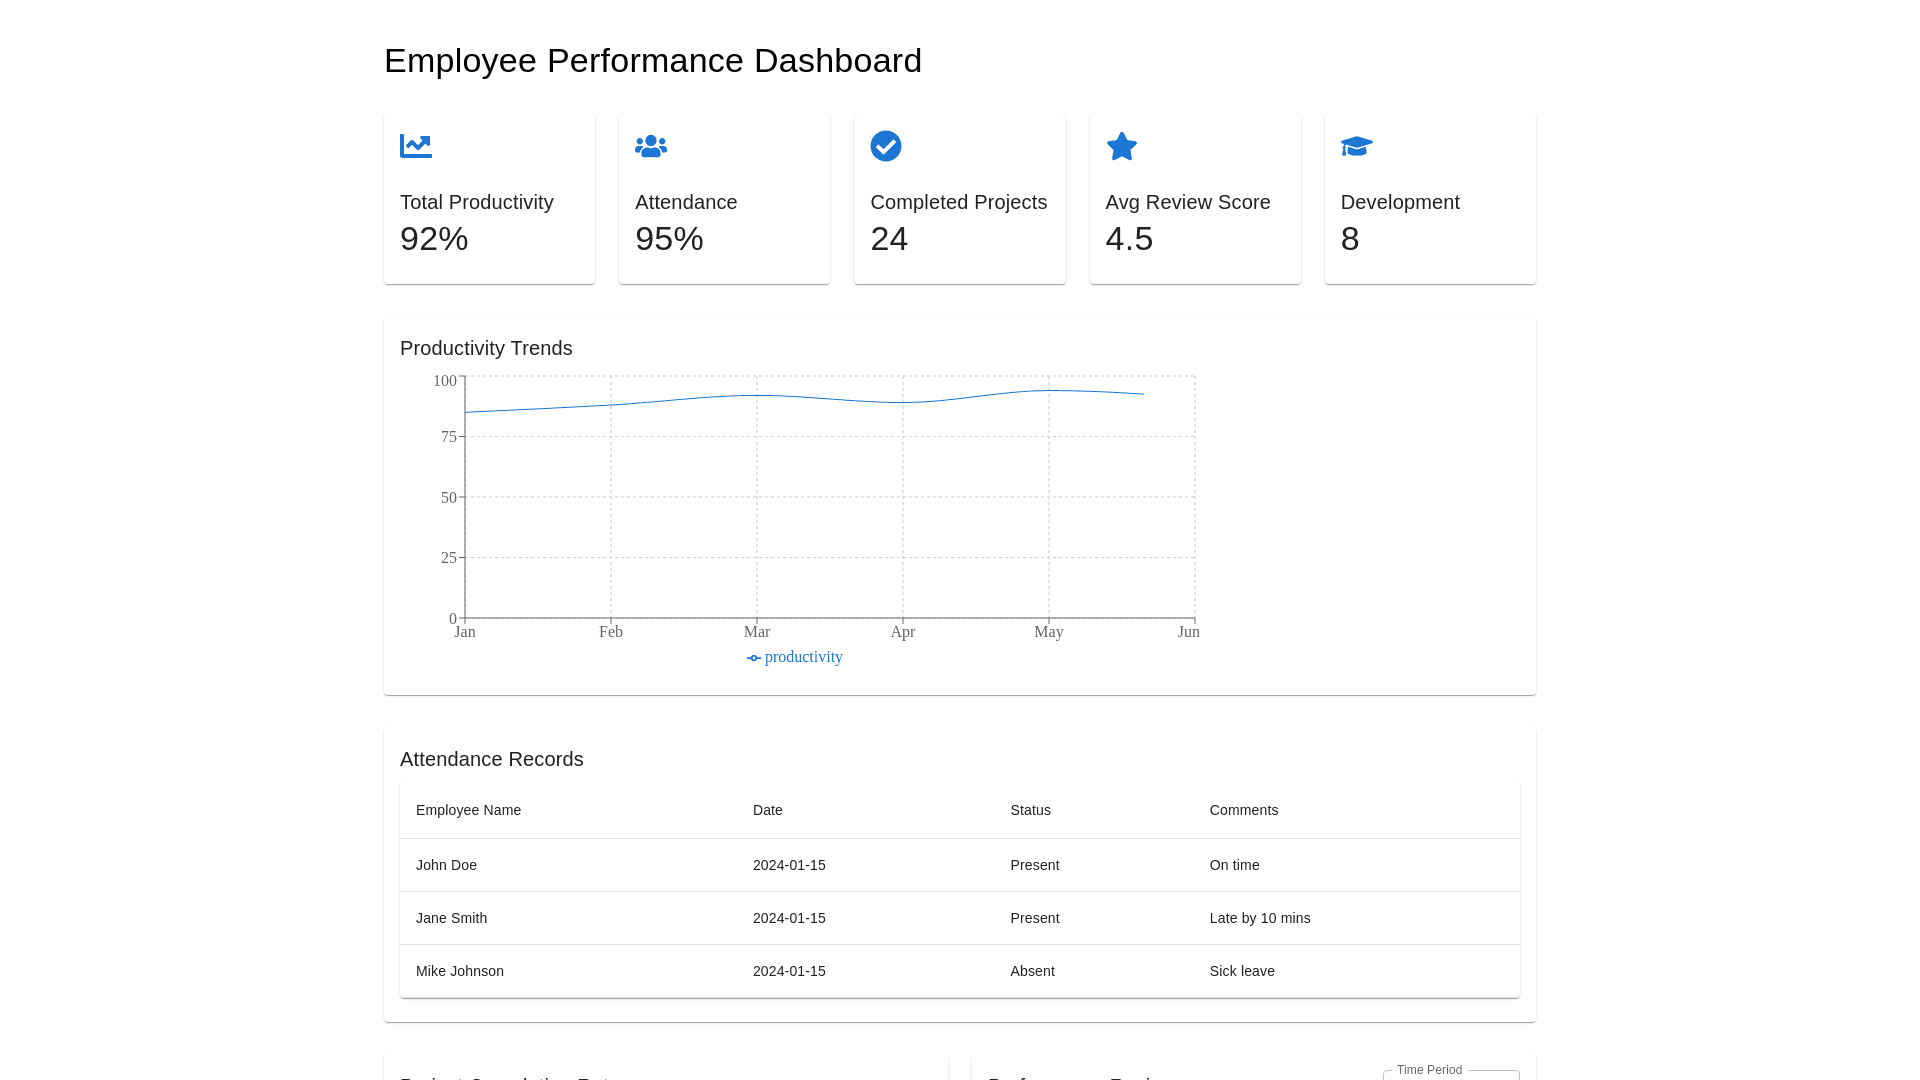Click the Late by 10 mins comment
1920x1080 pixels.
(1260, 918)
